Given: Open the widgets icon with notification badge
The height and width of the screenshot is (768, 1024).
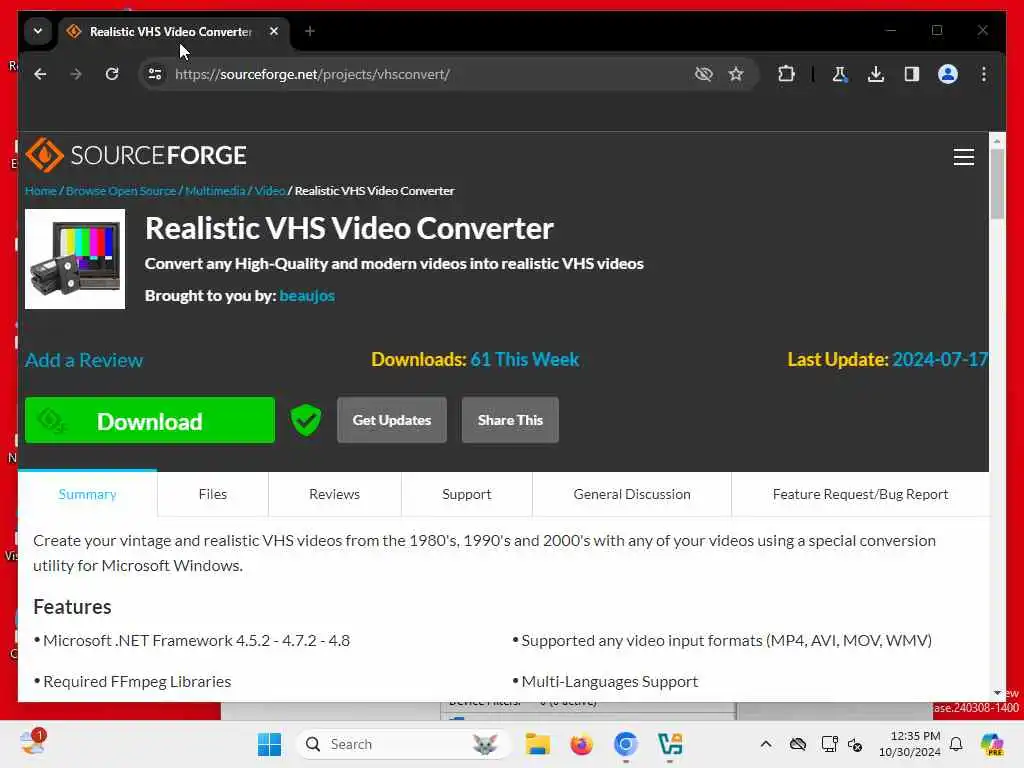Looking at the screenshot, I should (x=33, y=743).
